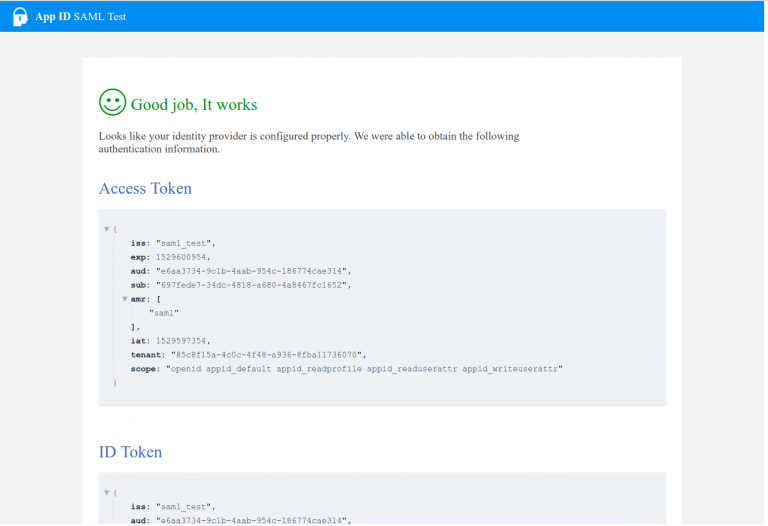Screen dimensions: 768x526
Task: Click the App ID padlock logo
Action: [20, 17]
